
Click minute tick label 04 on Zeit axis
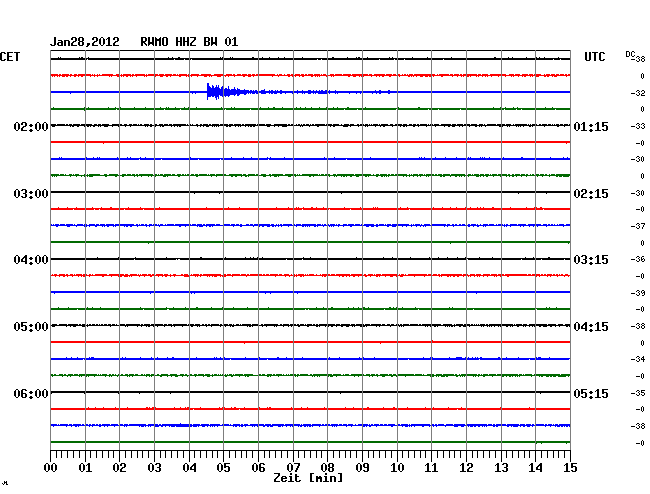(189, 467)
